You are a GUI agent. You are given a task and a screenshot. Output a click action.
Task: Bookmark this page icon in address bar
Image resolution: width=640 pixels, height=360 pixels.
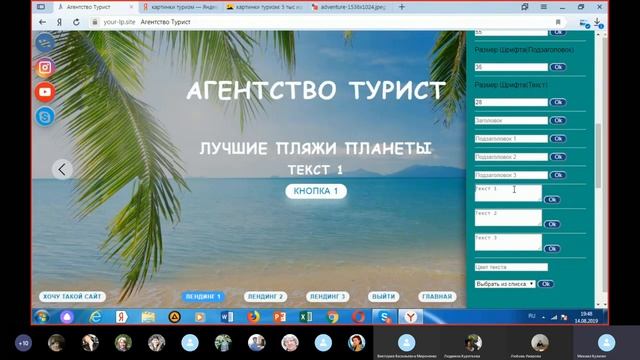(558, 22)
